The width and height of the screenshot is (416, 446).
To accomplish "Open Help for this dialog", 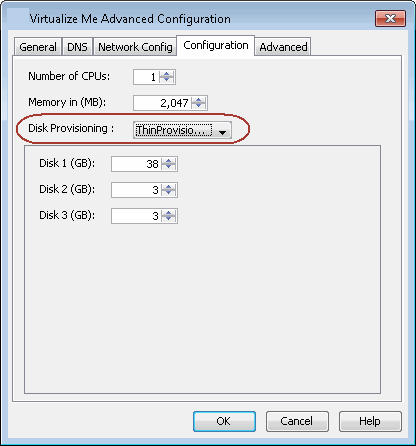I will (370, 421).
